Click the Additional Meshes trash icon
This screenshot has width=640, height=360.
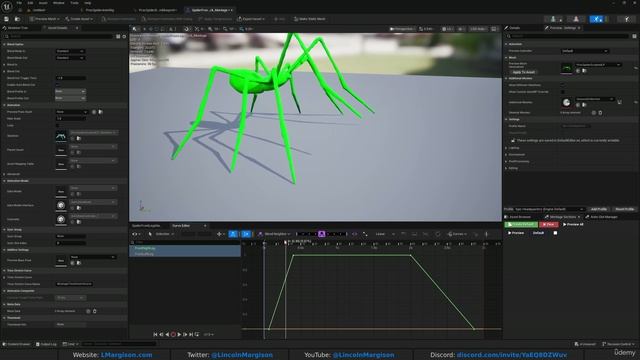coord(600,113)
